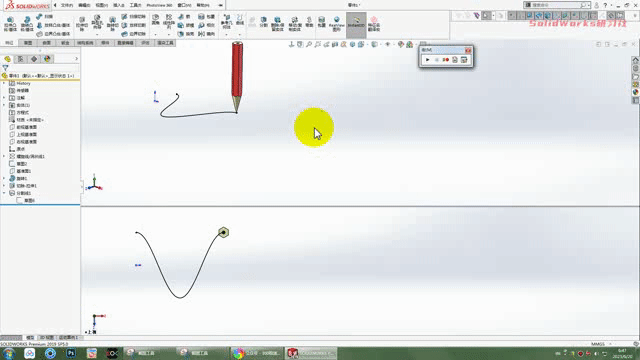Select 基准面1 in the feature tree
This screenshot has height=360, width=640.
click(x=24, y=171)
